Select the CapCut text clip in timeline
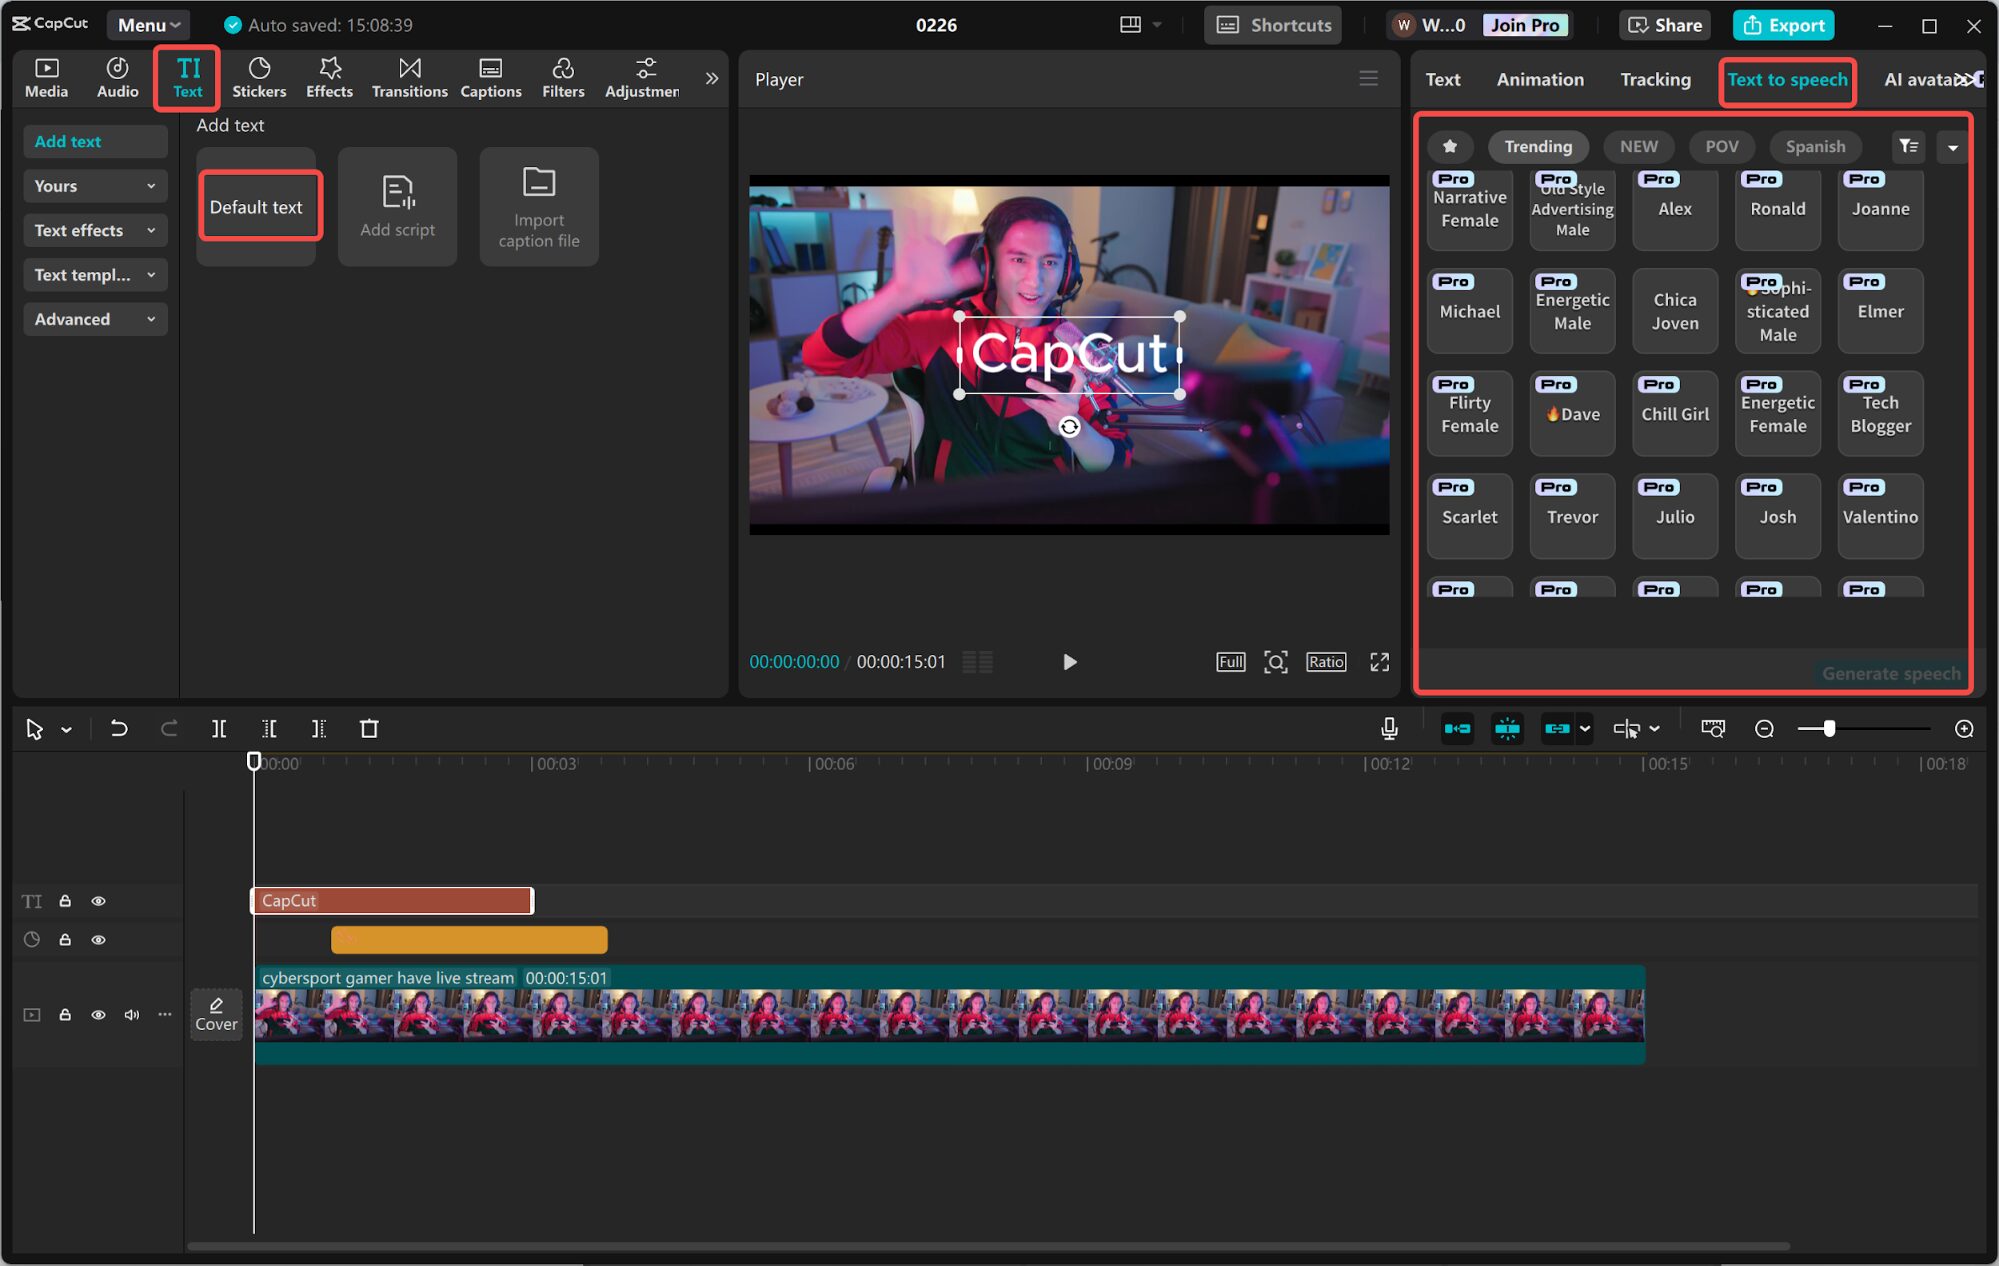Image resolution: width=1999 pixels, height=1266 pixels. tap(392, 901)
